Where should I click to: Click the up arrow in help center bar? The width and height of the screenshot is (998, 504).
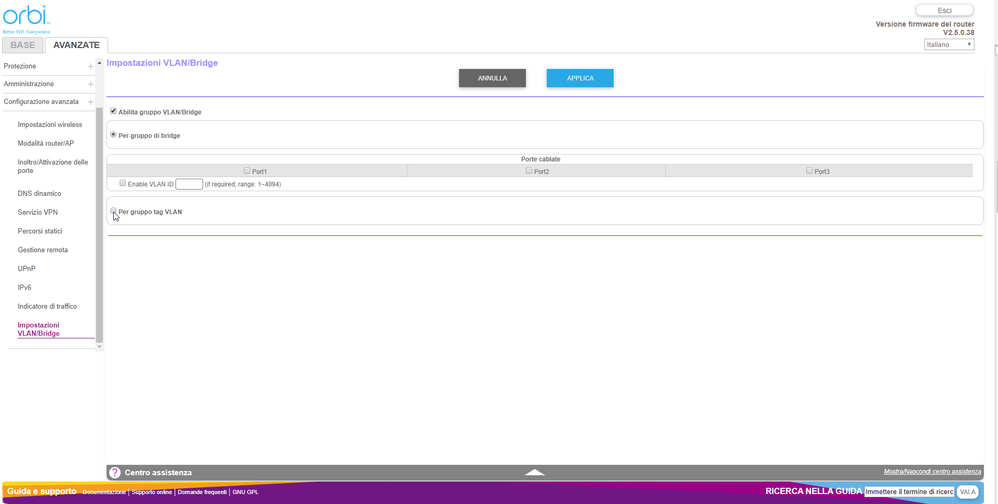(x=535, y=472)
